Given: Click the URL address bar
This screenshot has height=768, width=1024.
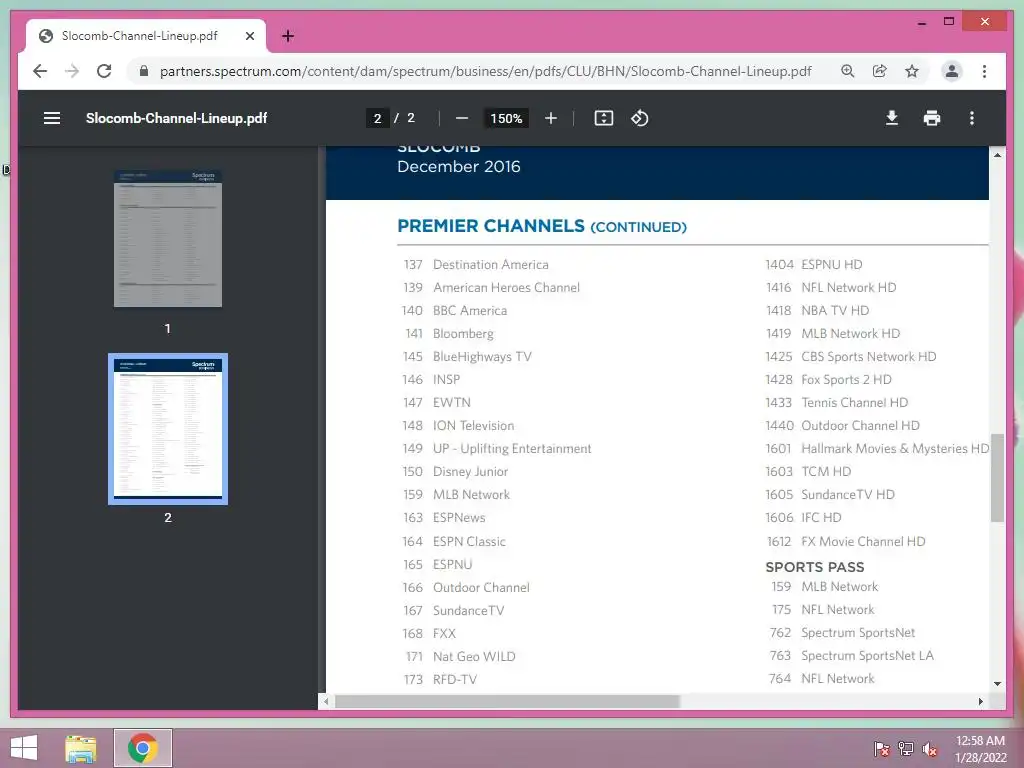Looking at the screenshot, I should coord(485,71).
